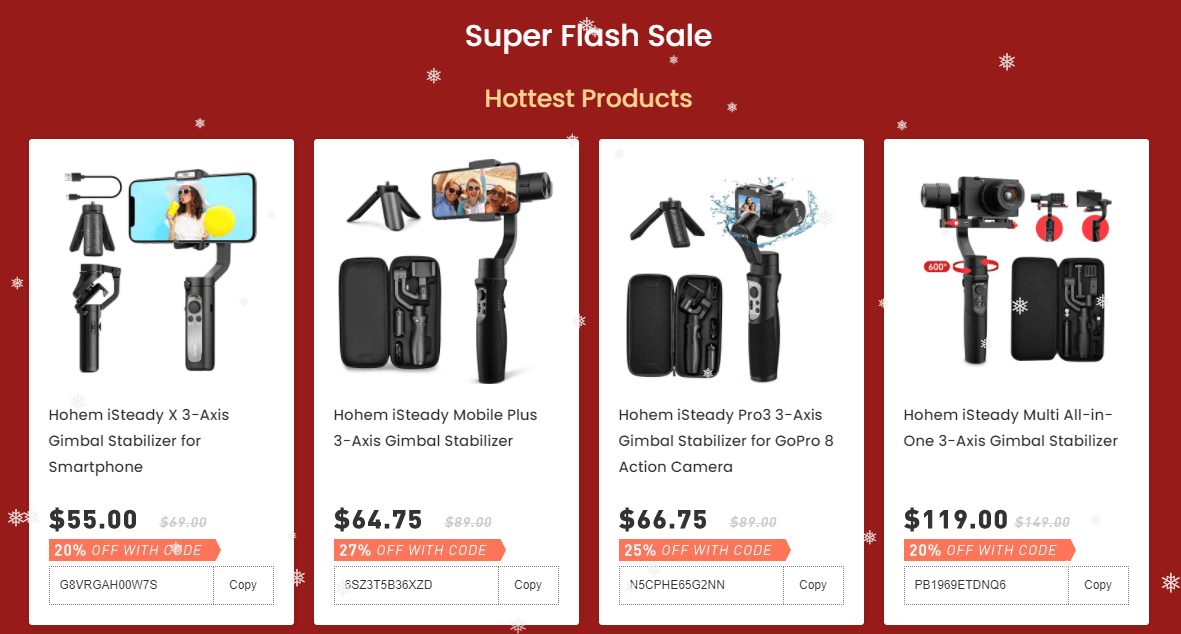Copy the 6SZ3T5B36XZD coupon code
The width and height of the screenshot is (1181, 634).
528,585
